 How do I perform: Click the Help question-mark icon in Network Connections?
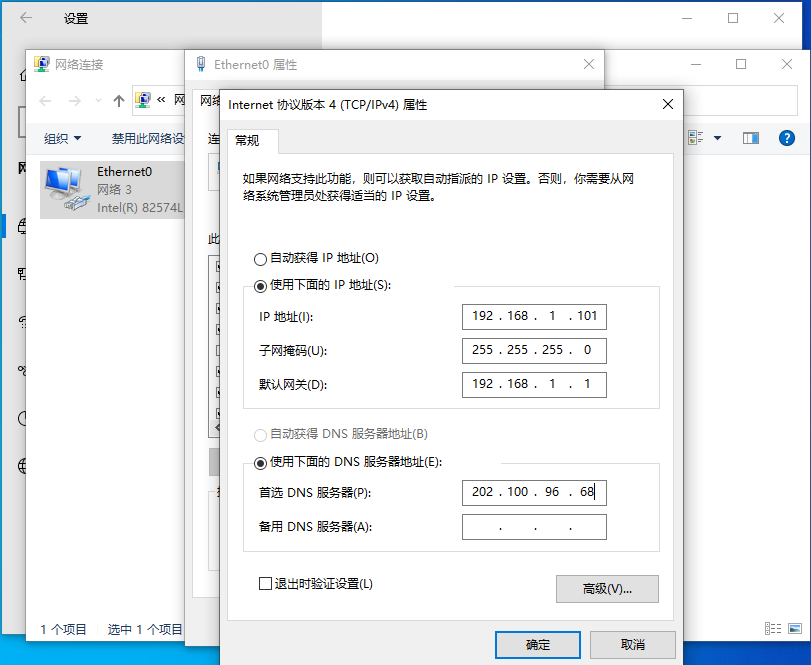(x=786, y=138)
